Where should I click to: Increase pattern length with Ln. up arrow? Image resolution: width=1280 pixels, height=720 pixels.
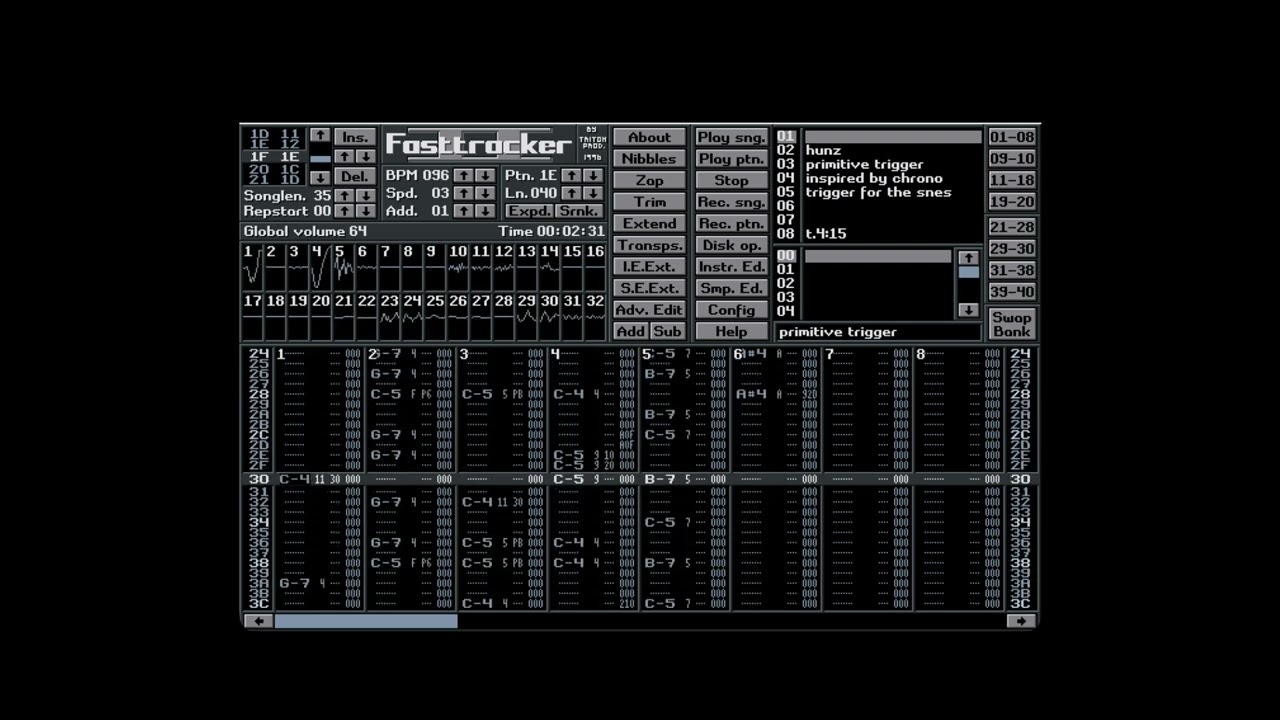point(570,193)
